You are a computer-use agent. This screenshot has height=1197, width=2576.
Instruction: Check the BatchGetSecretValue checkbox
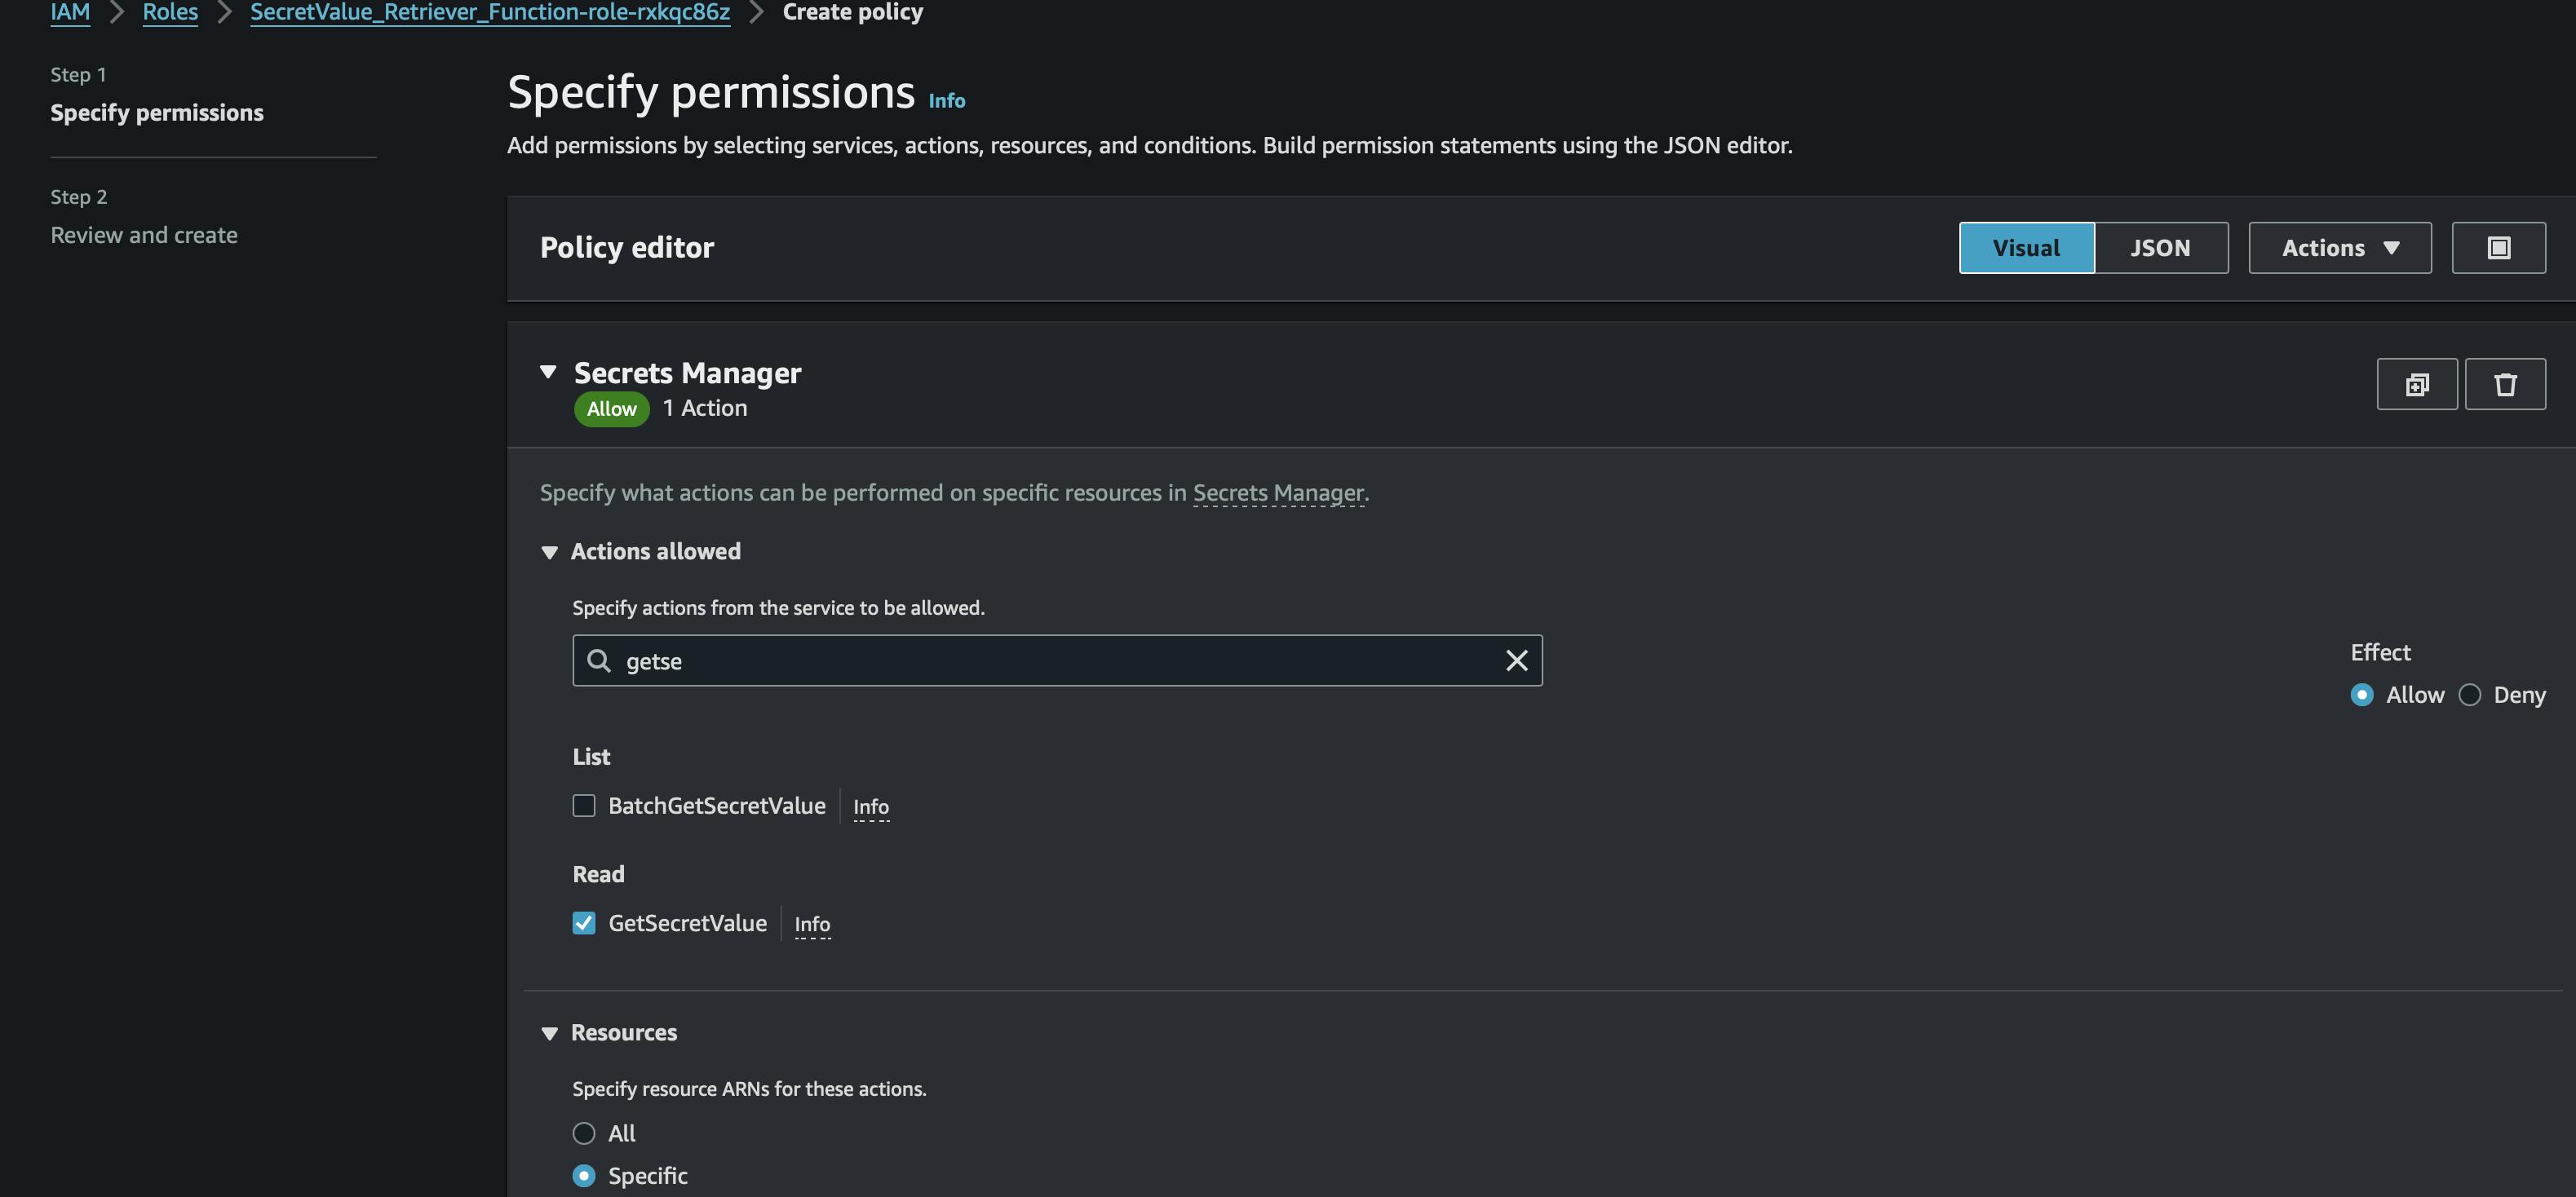click(584, 806)
